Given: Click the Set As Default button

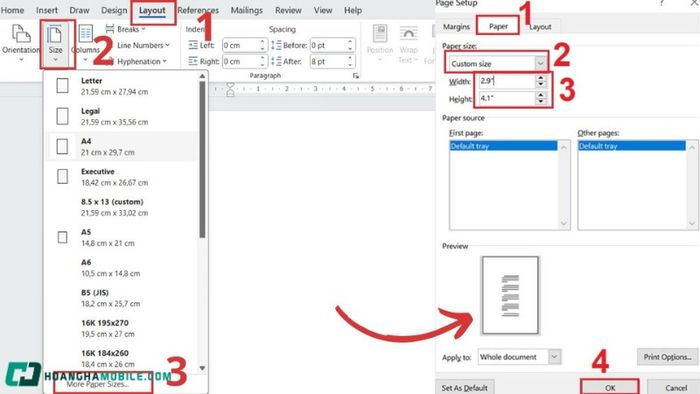Looking at the screenshot, I should click(x=464, y=388).
